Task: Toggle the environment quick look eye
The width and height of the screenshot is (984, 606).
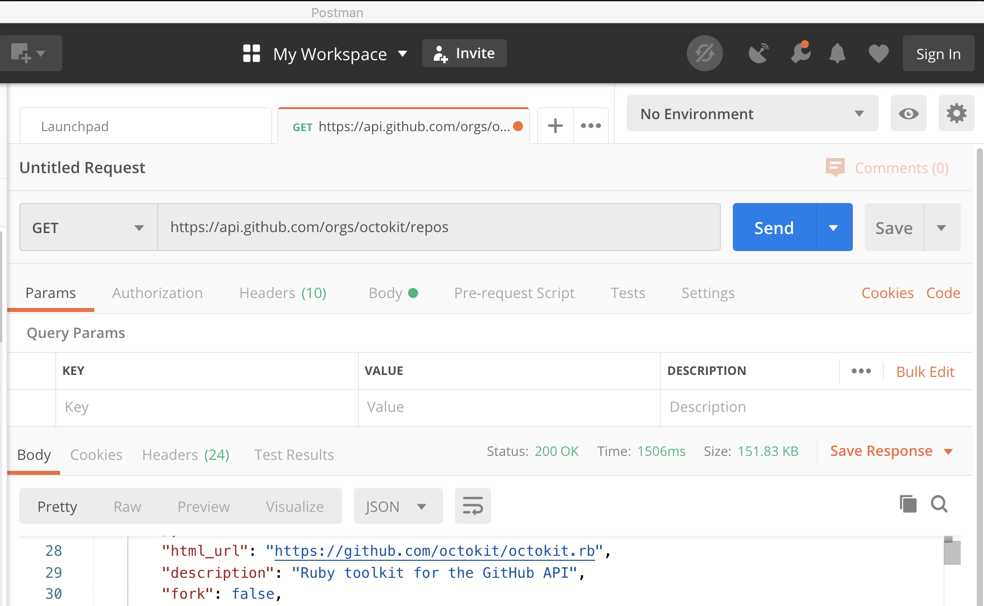Action: click(x=909, y=114)
